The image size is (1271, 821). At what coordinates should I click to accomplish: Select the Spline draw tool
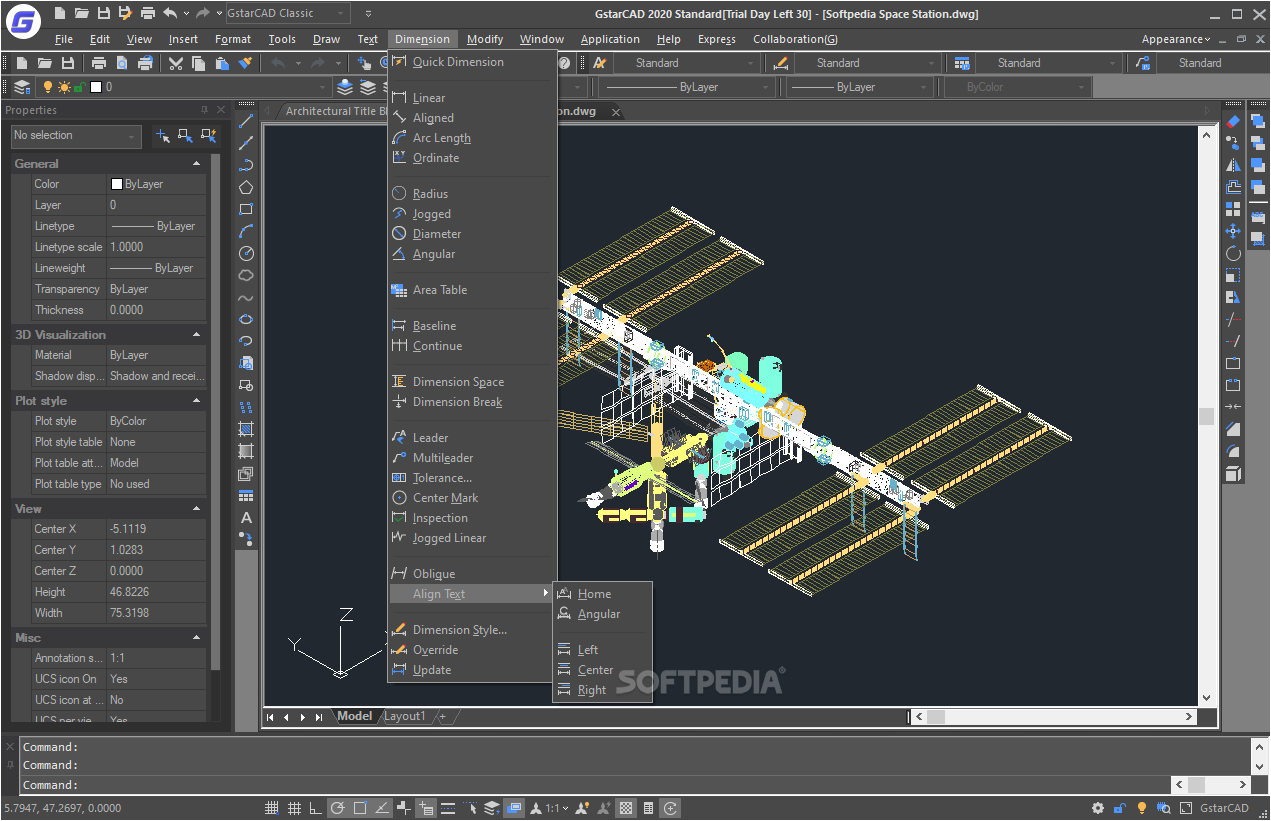click(246, 297)
